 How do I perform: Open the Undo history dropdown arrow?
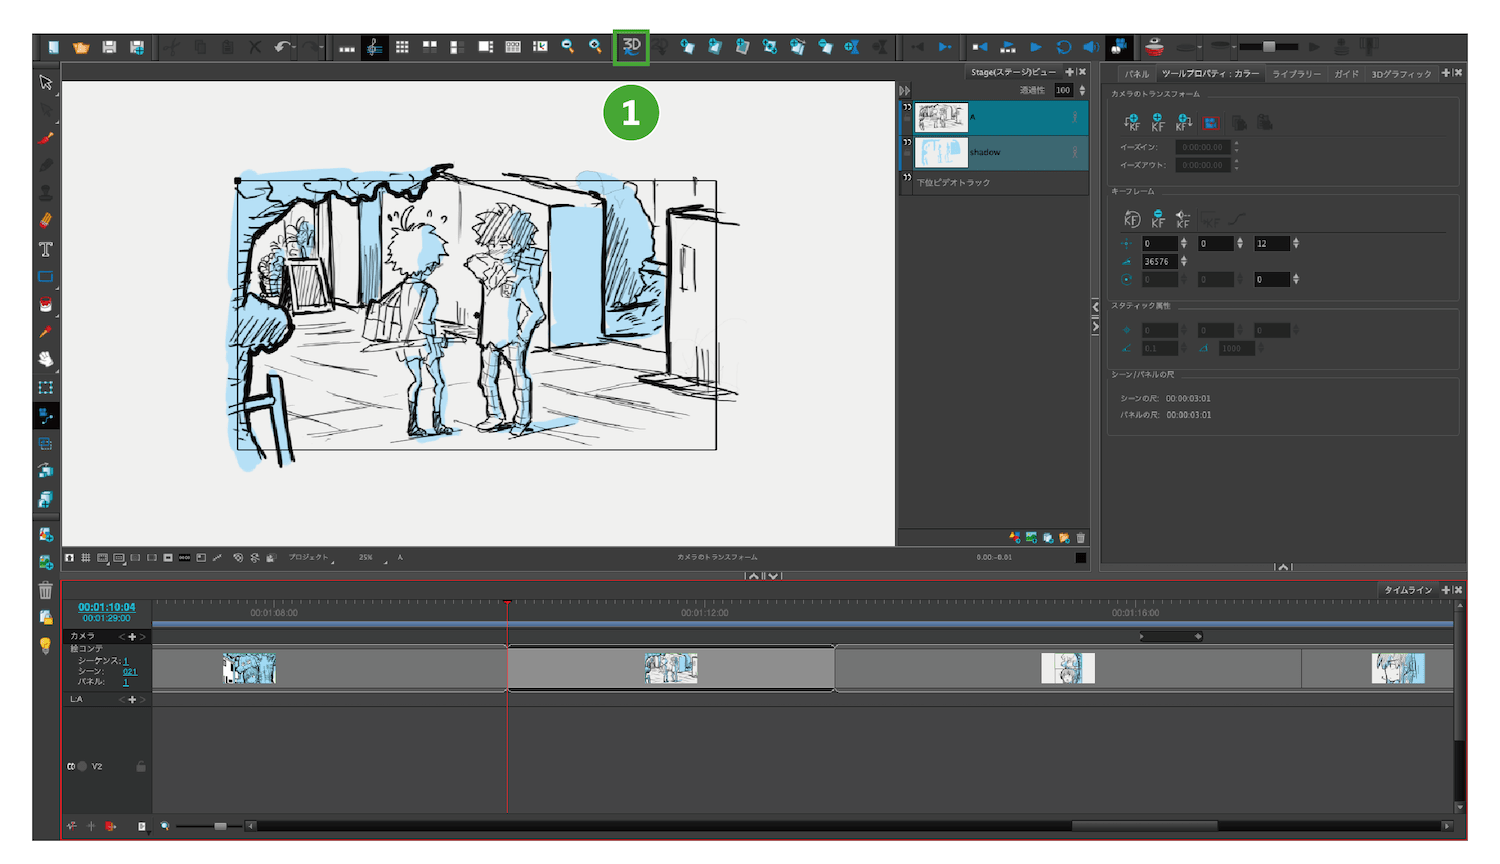[296, 47]
